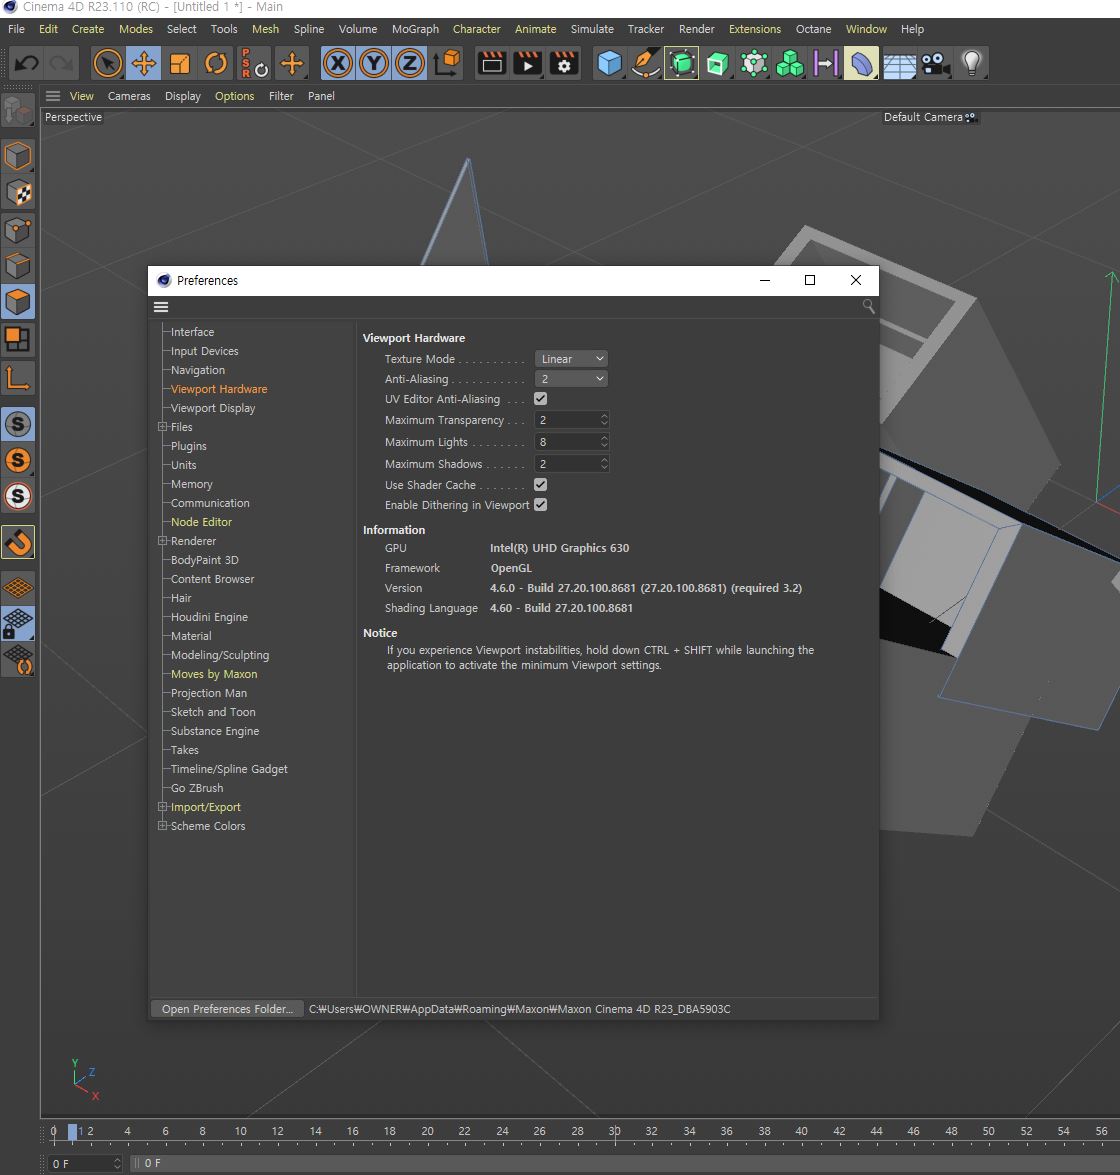The width and height of the screenshot is (1120, 1175).
Task: Select the Live Selection tool
Action: tap(107, 63)
